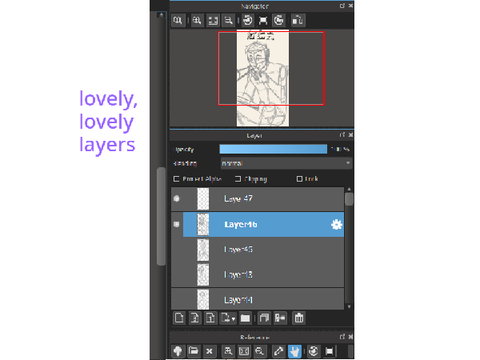Click the Navigator preview image

(x=263, y=78)
